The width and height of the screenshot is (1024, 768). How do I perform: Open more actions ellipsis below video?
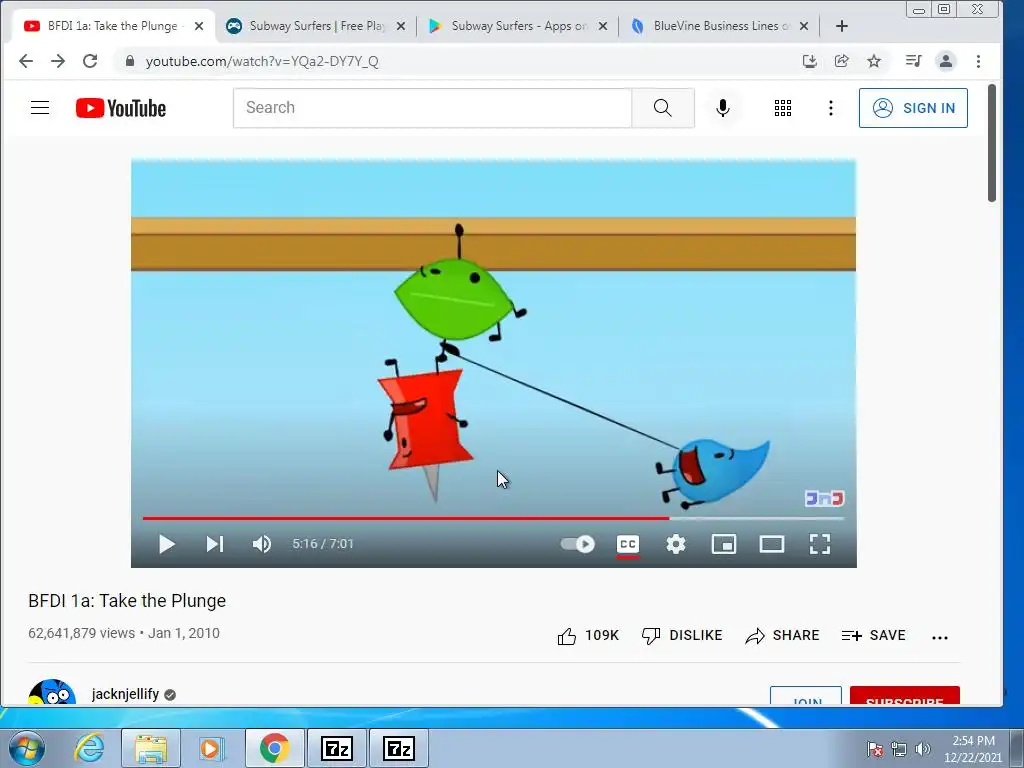point(940,637)
